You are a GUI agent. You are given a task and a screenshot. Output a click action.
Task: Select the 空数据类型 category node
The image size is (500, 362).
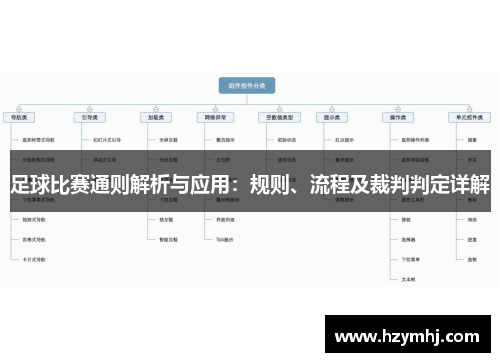click(x=279, y=118)
